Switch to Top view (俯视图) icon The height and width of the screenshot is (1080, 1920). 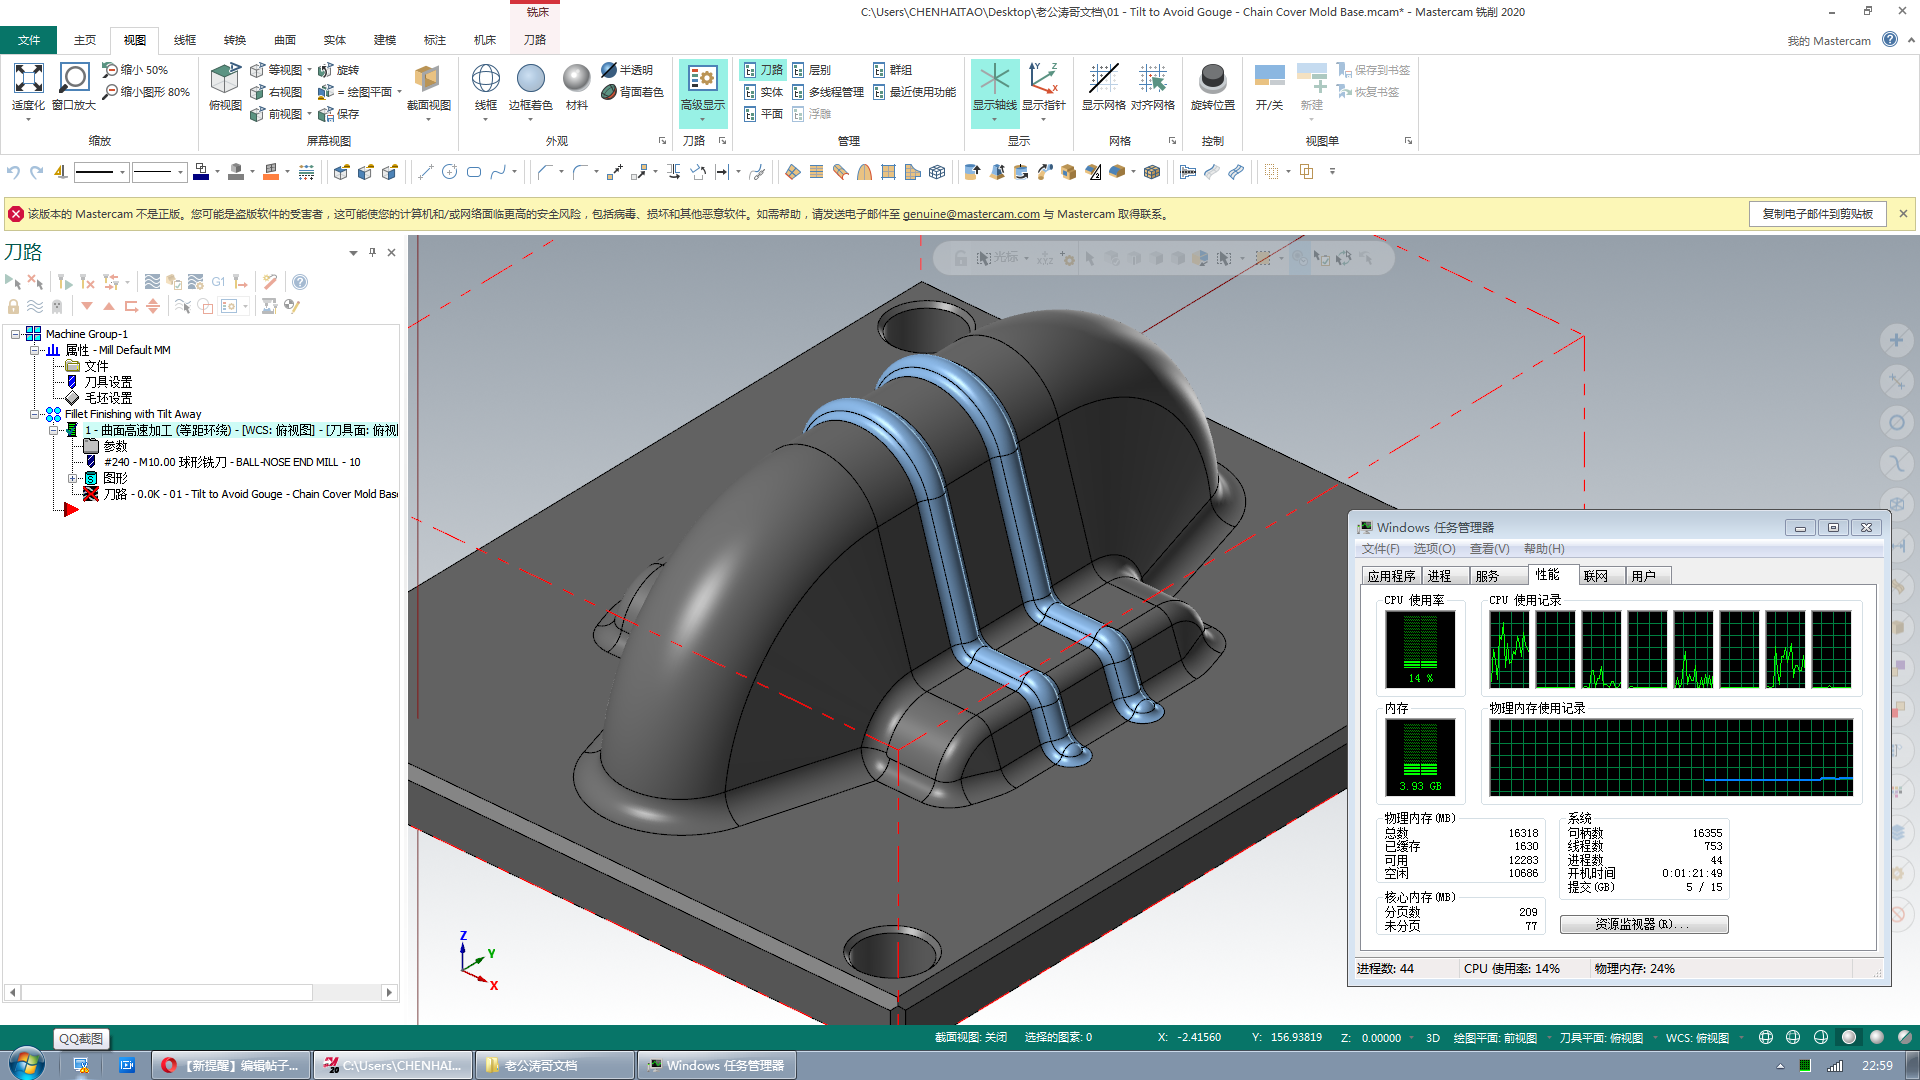225,80
